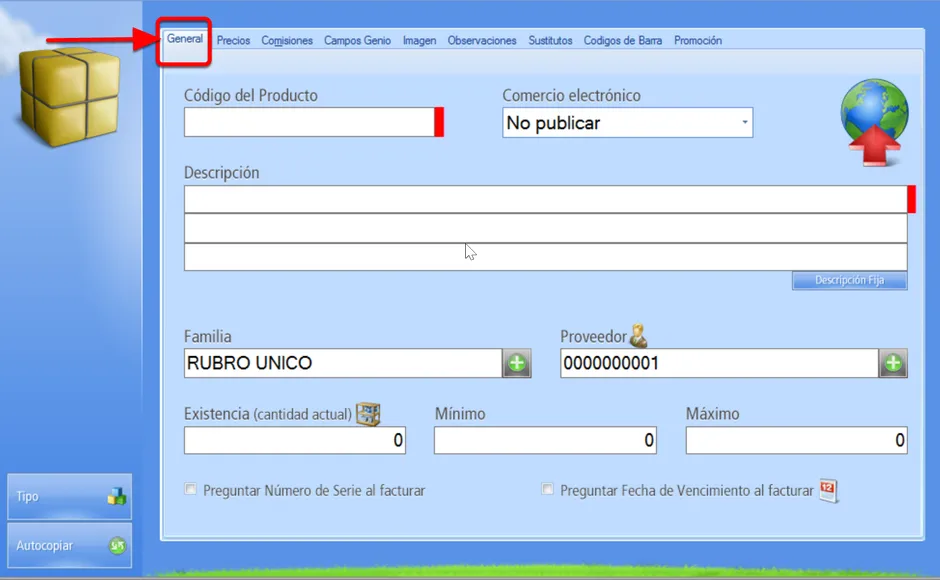This screenshot has height=580, width=940.
Task: Focus the Mínimo field
Action: [546, 440]
